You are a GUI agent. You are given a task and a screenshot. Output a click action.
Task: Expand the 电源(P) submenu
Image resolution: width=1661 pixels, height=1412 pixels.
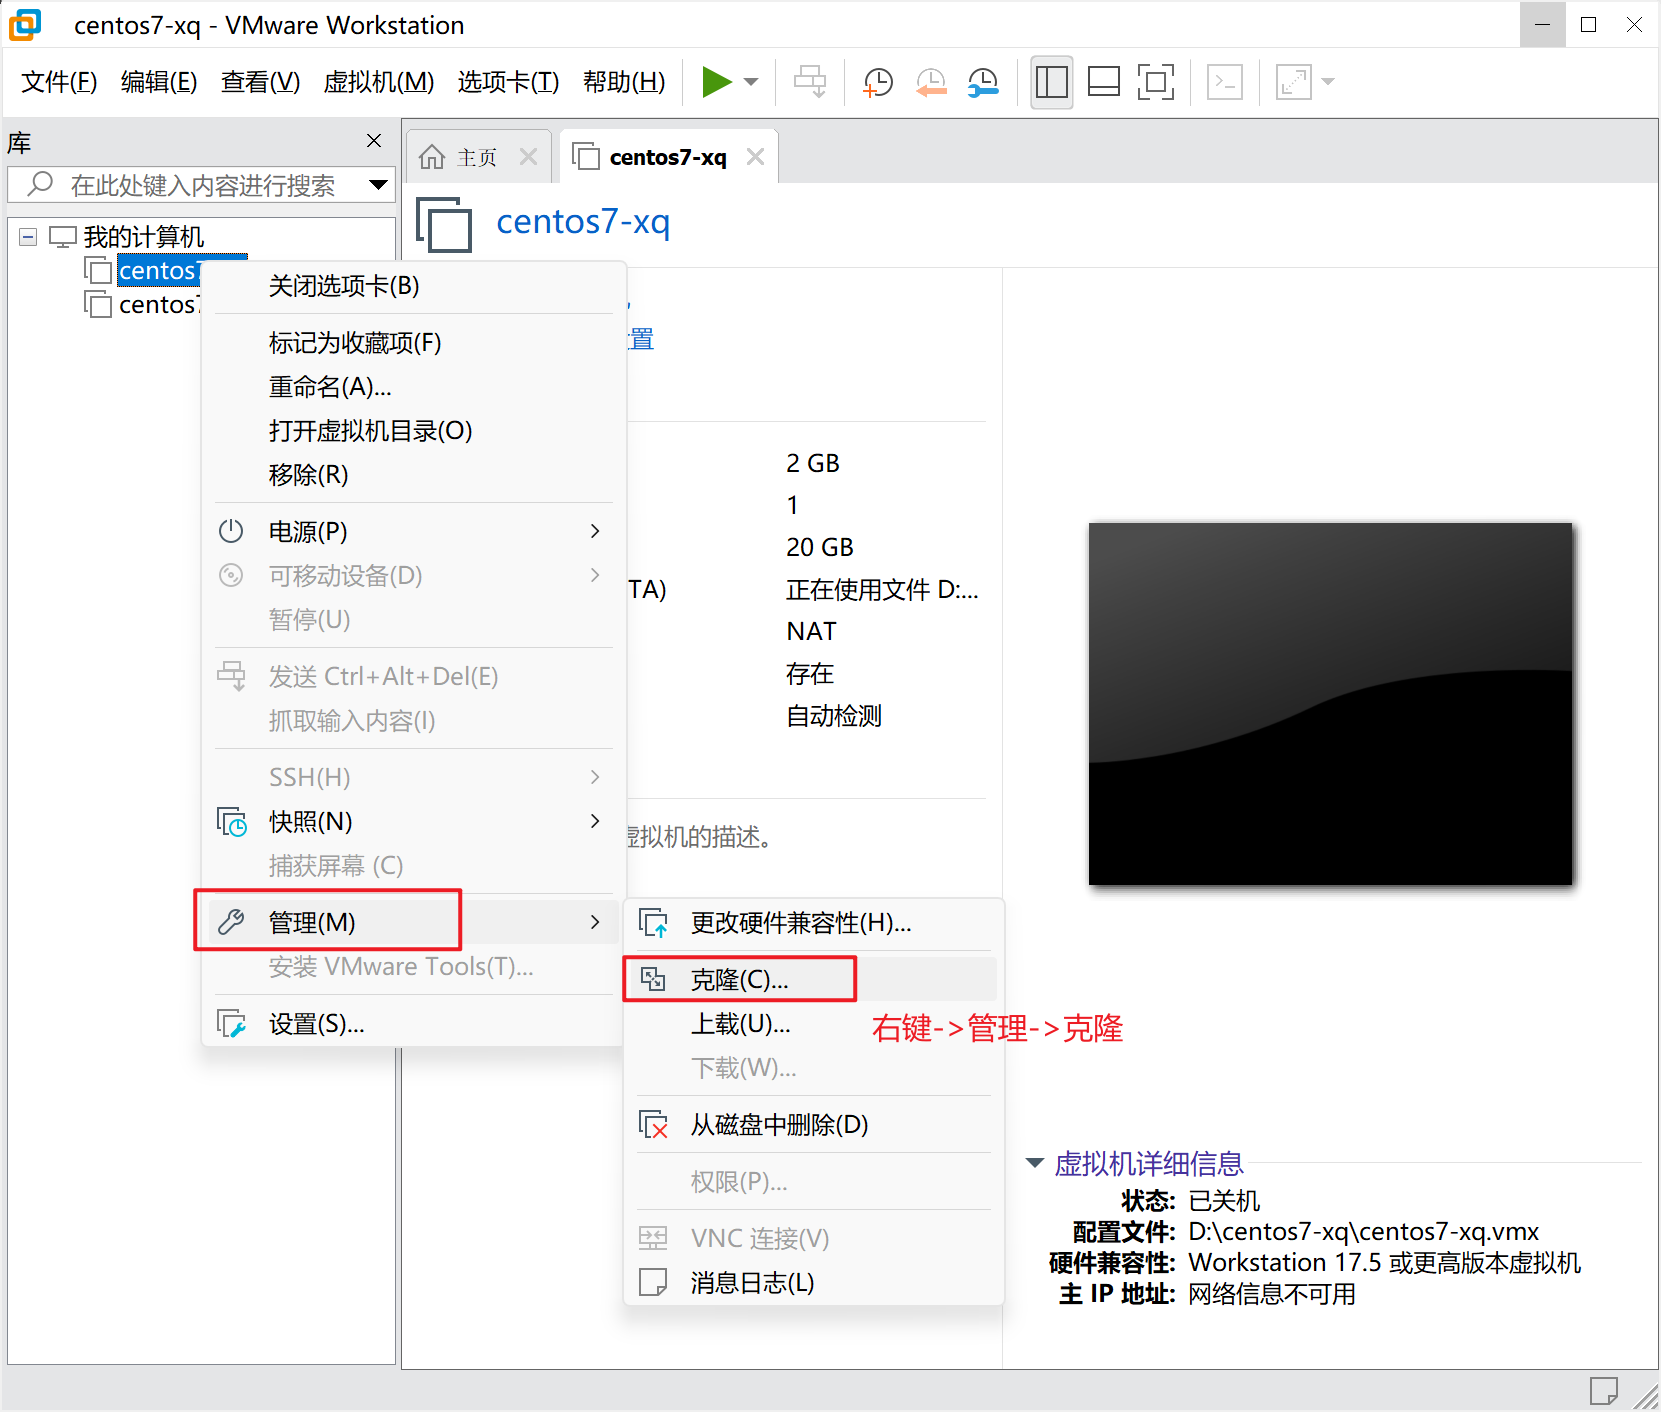414,532
